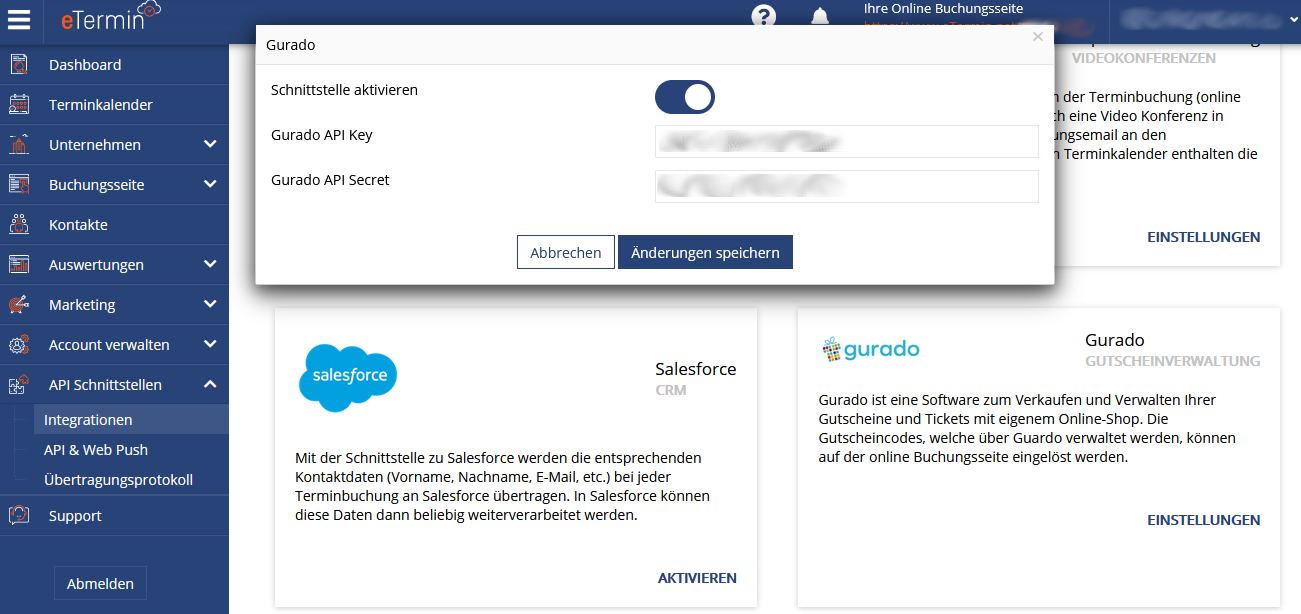Click the CRM label under Salesforce

[x=671, y=390]
